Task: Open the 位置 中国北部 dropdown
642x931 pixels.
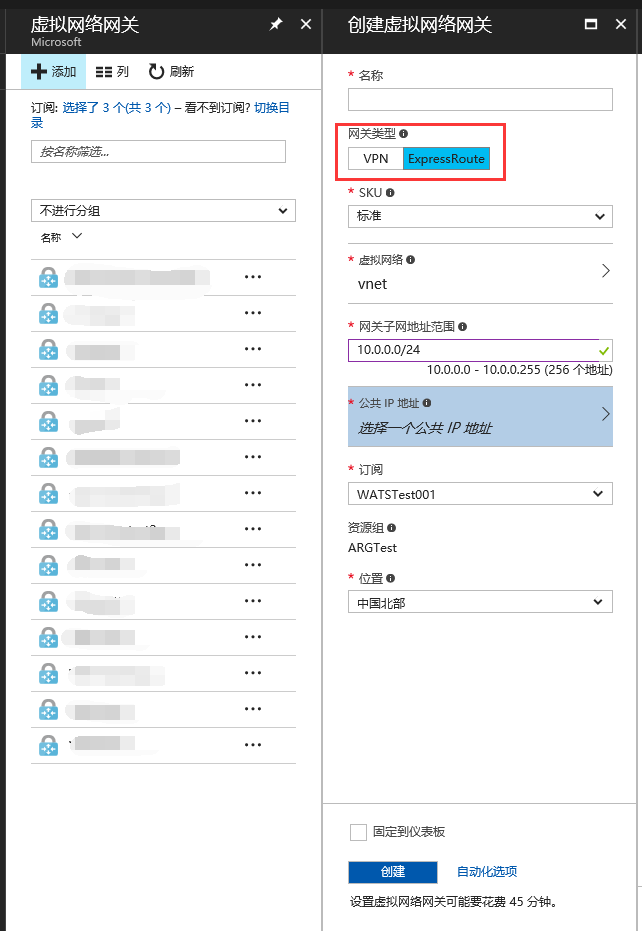Action: pyautogui.click(x=480, y=602)
